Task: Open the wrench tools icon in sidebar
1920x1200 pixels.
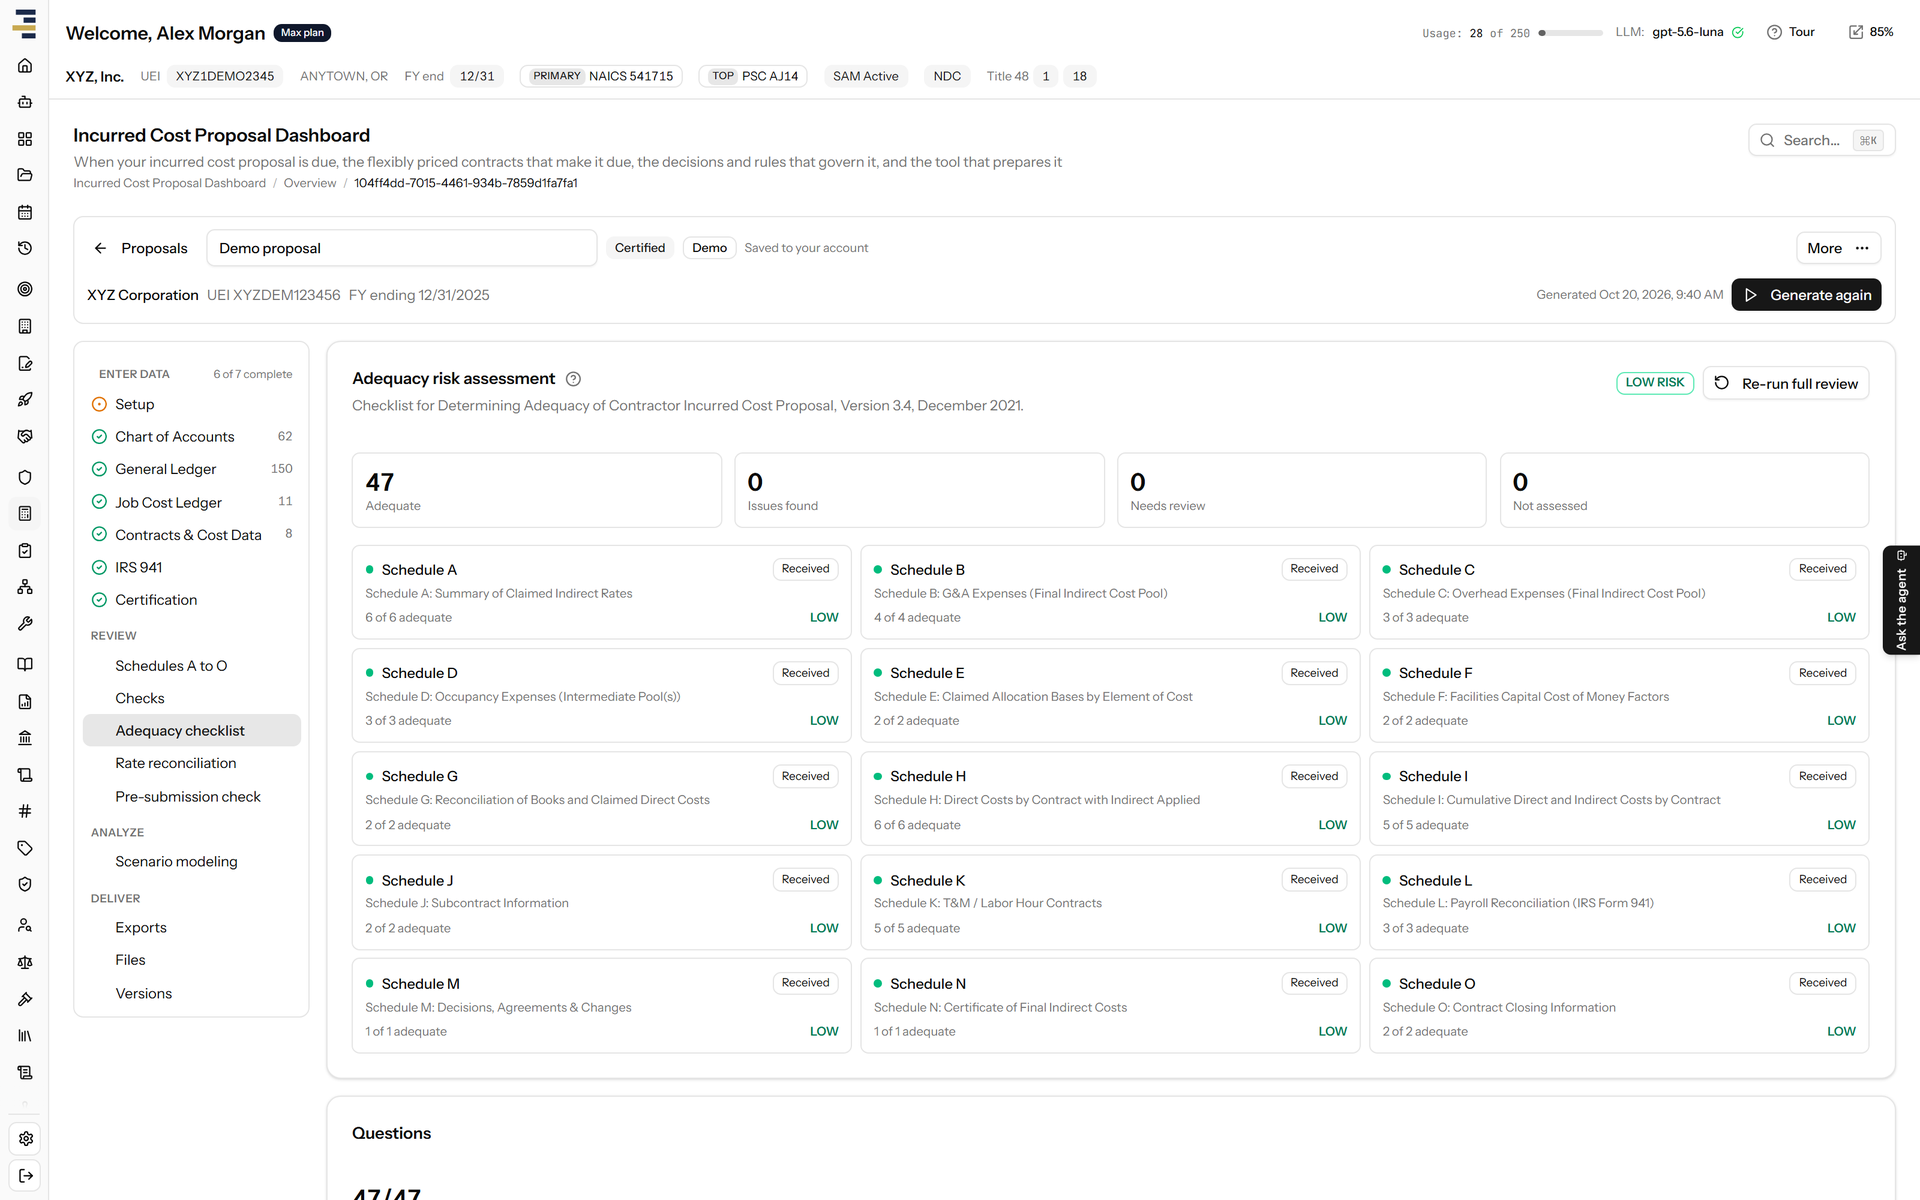Action: tap(25, 624)
